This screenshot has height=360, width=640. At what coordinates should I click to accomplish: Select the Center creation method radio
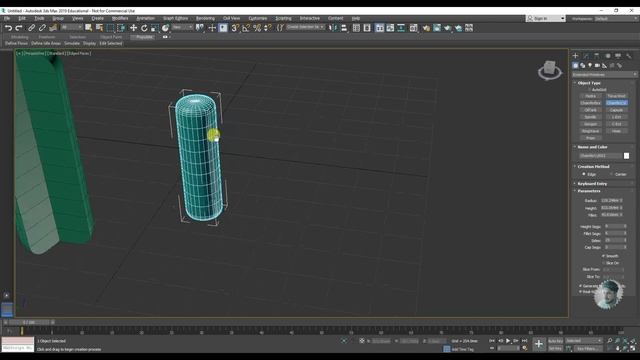pos(611,174)
